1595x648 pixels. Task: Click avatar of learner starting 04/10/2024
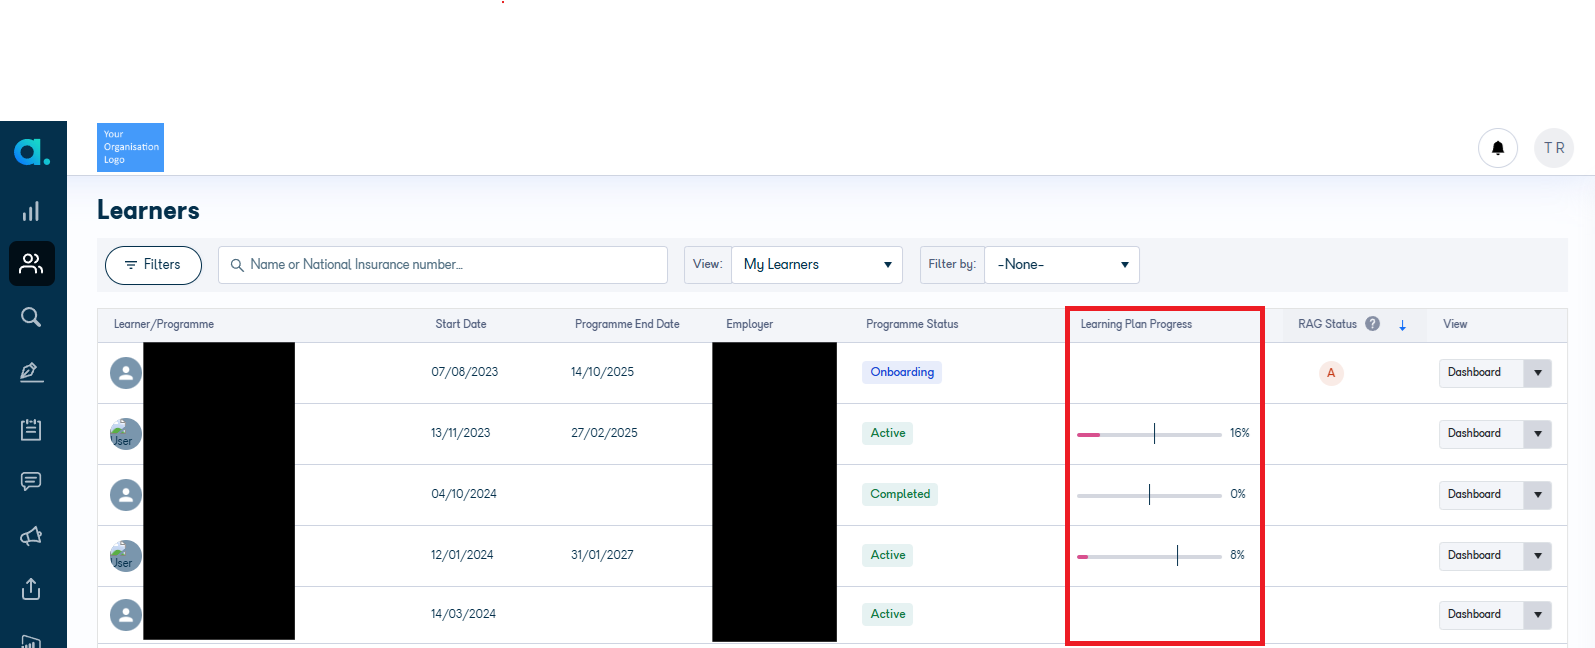tap(126, 495)
